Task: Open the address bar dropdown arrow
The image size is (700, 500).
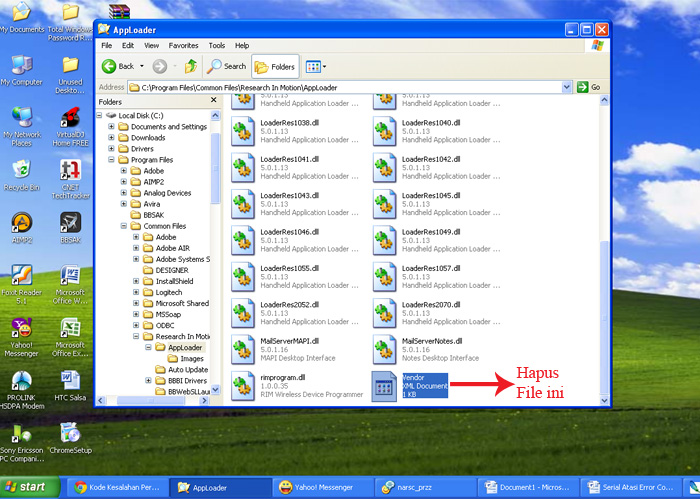Action: click(567, 87)
